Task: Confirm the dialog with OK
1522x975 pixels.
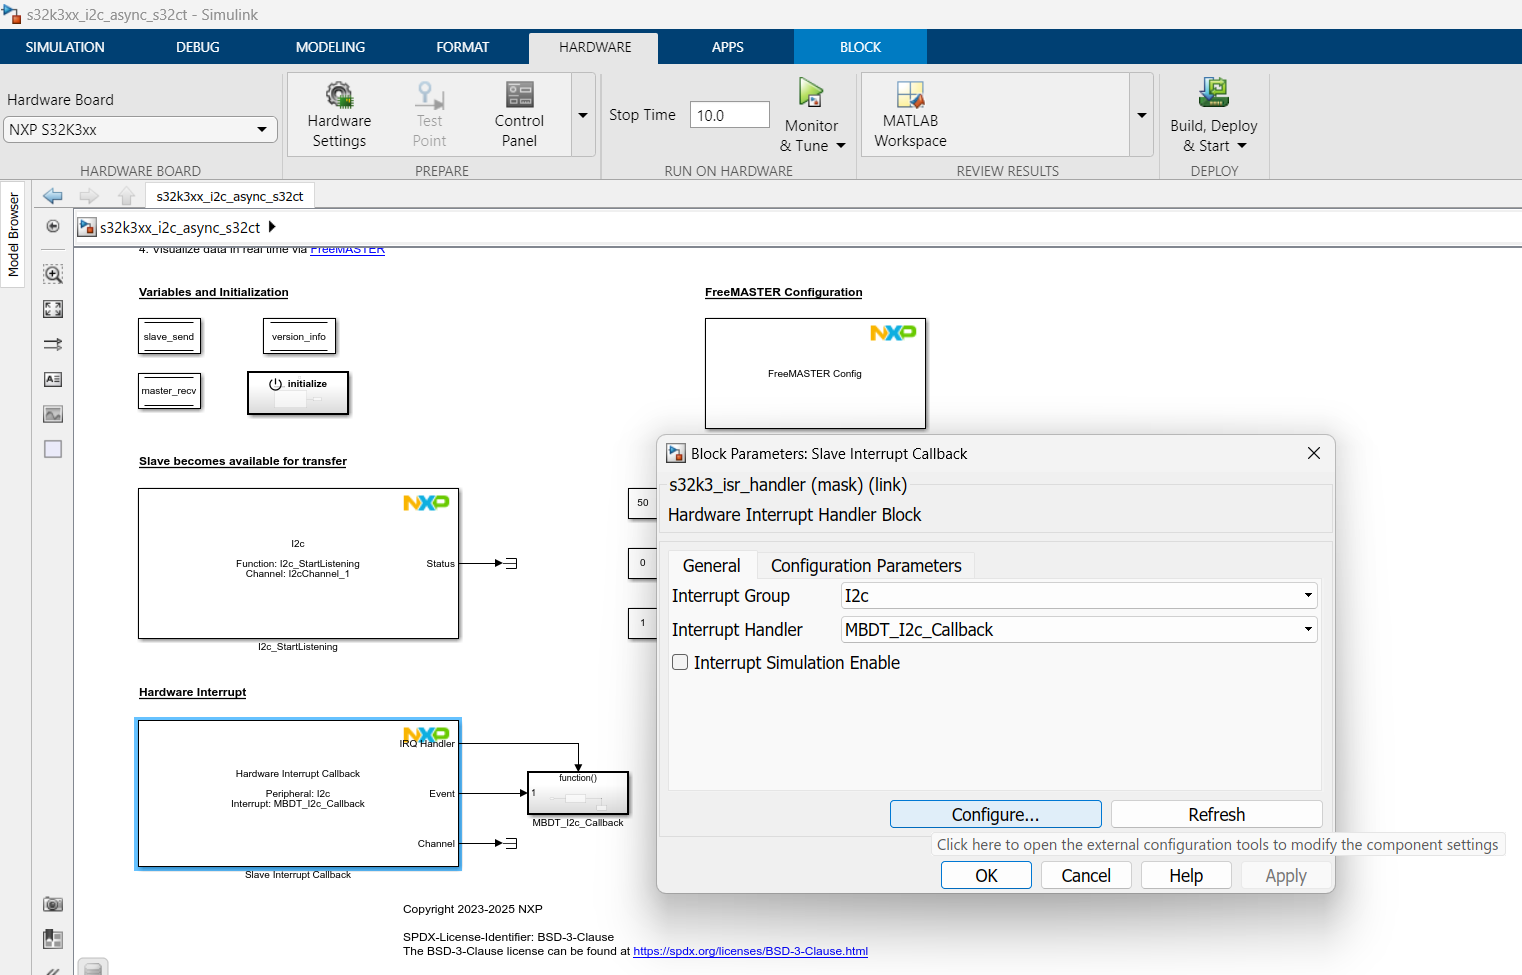Action: tap(986, 876)
